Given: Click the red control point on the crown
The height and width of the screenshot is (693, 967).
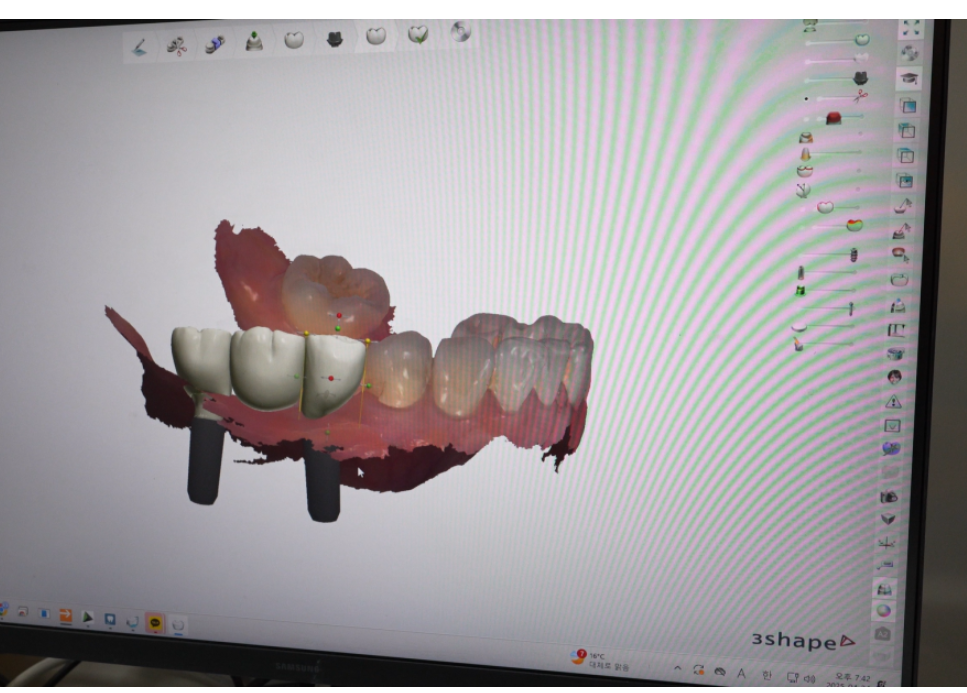Looking at the screenshot, I should 330,378.
